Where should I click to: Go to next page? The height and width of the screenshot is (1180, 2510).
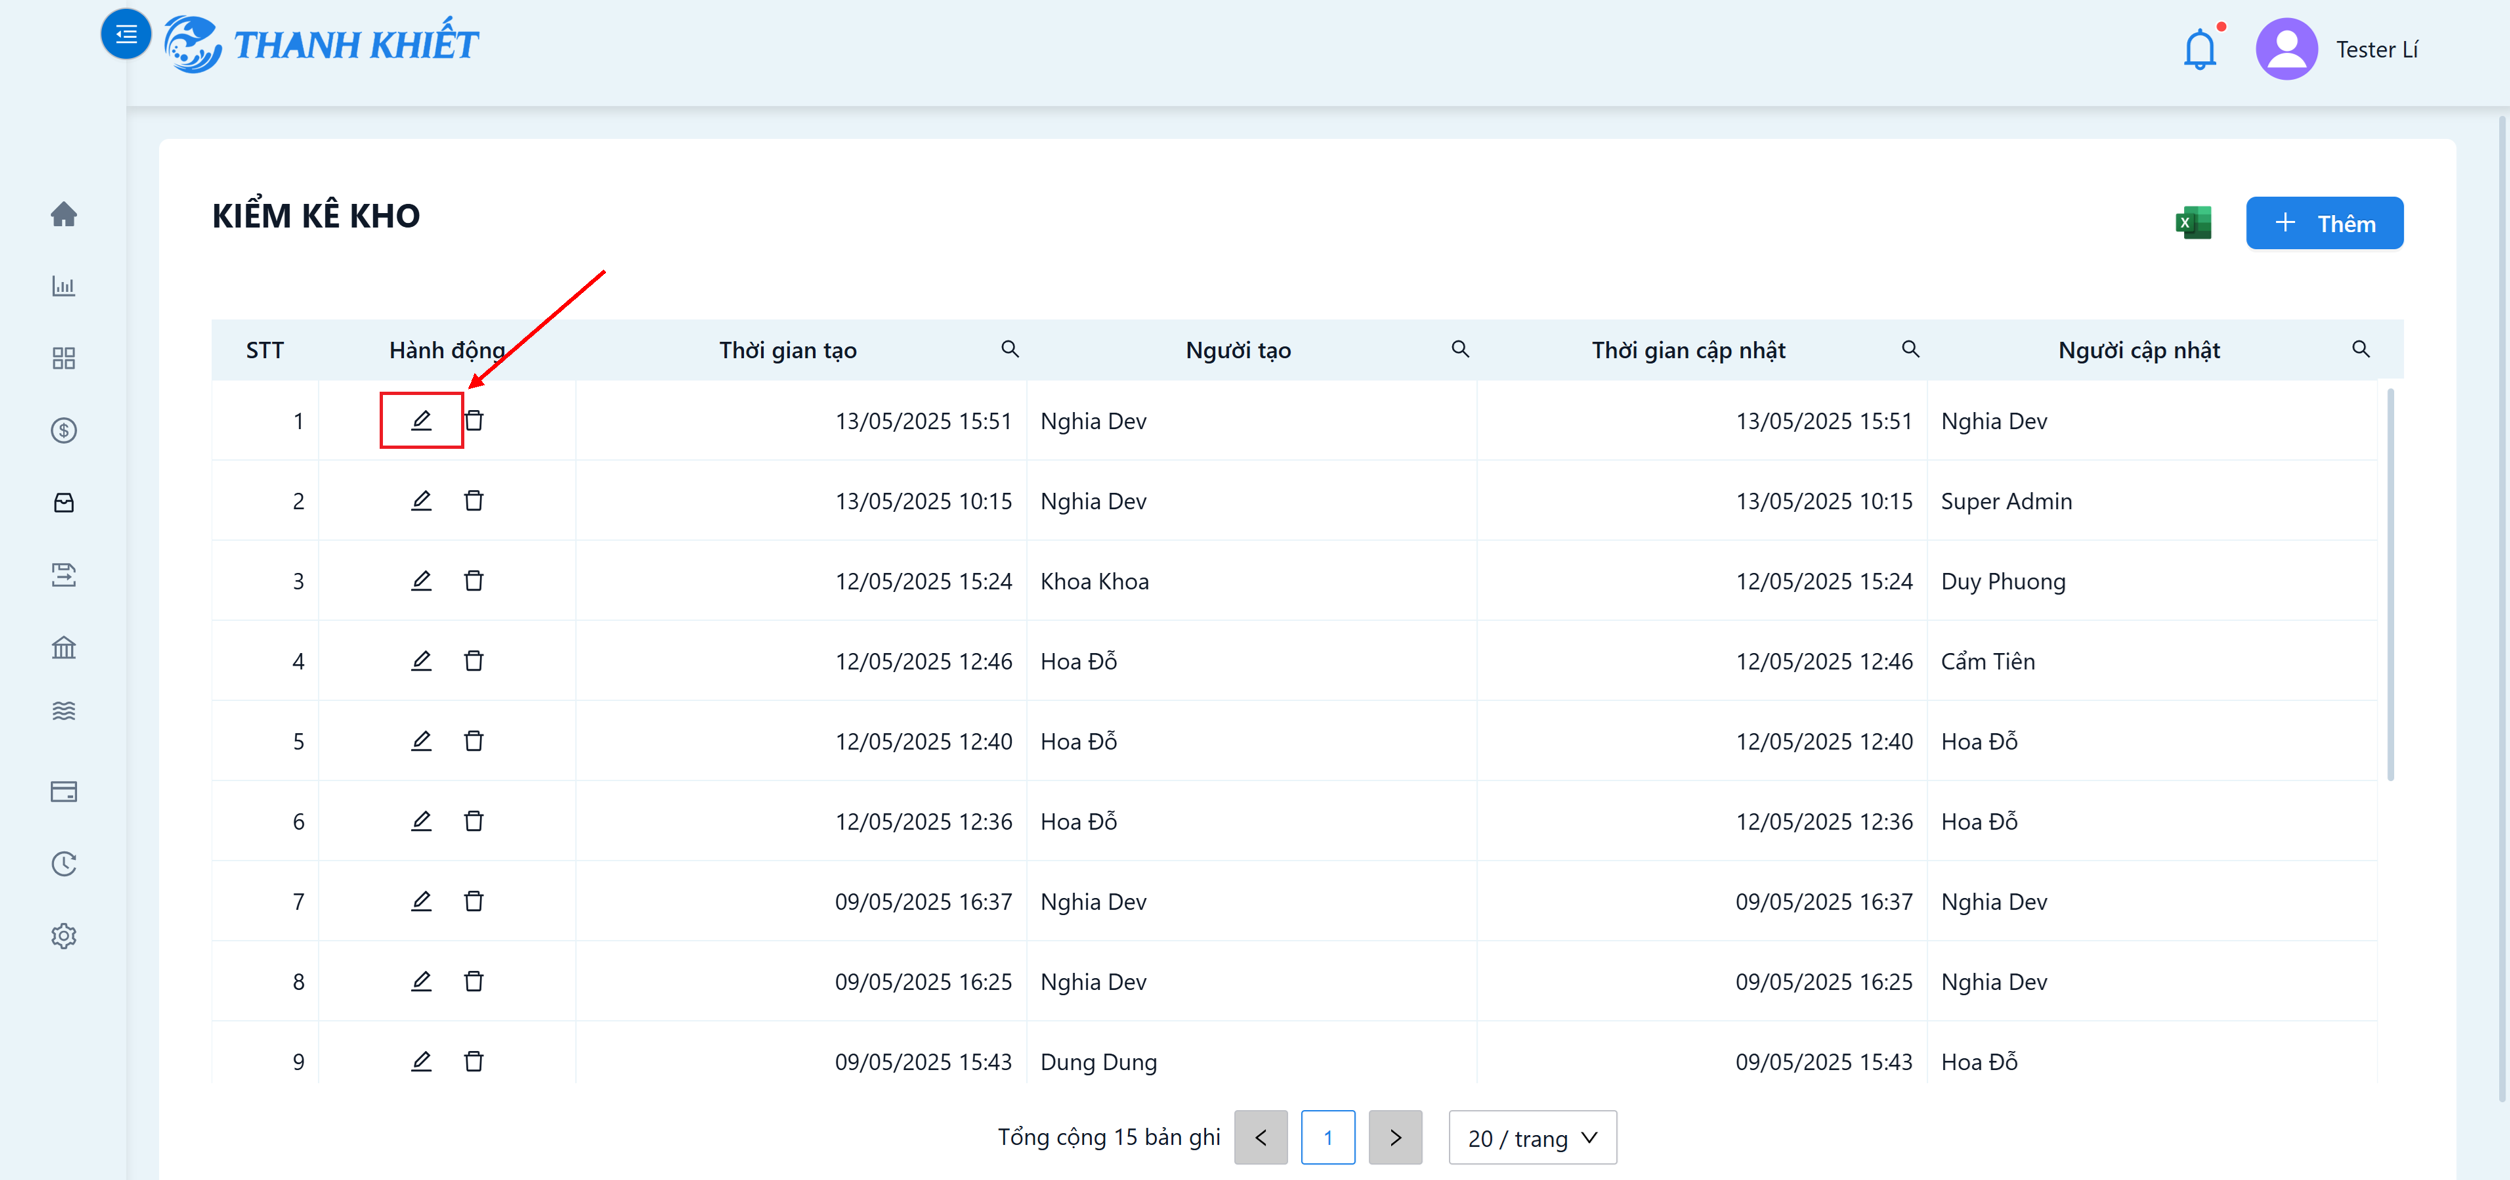tap(1395, 1137)
